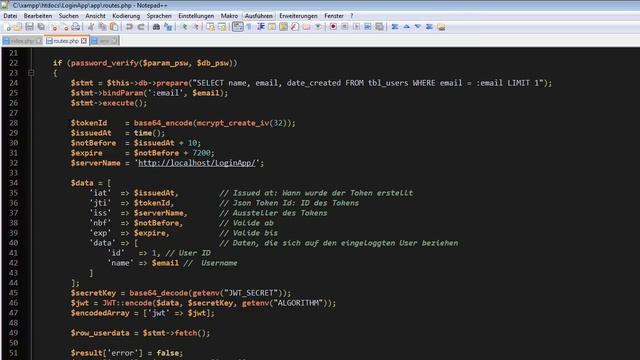Screen dimensions: 640x360
Task: Click the Save All toolbar icon
Action: (41, 27)
